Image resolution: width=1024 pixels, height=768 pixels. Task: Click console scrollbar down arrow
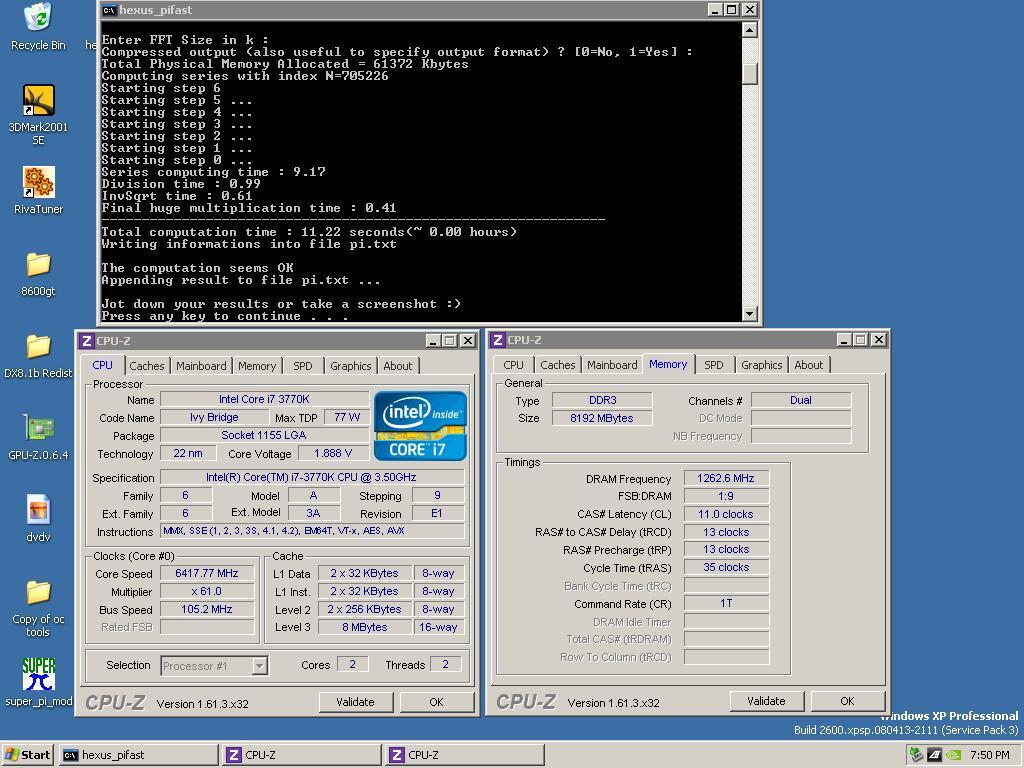click(x=750, y=314)
